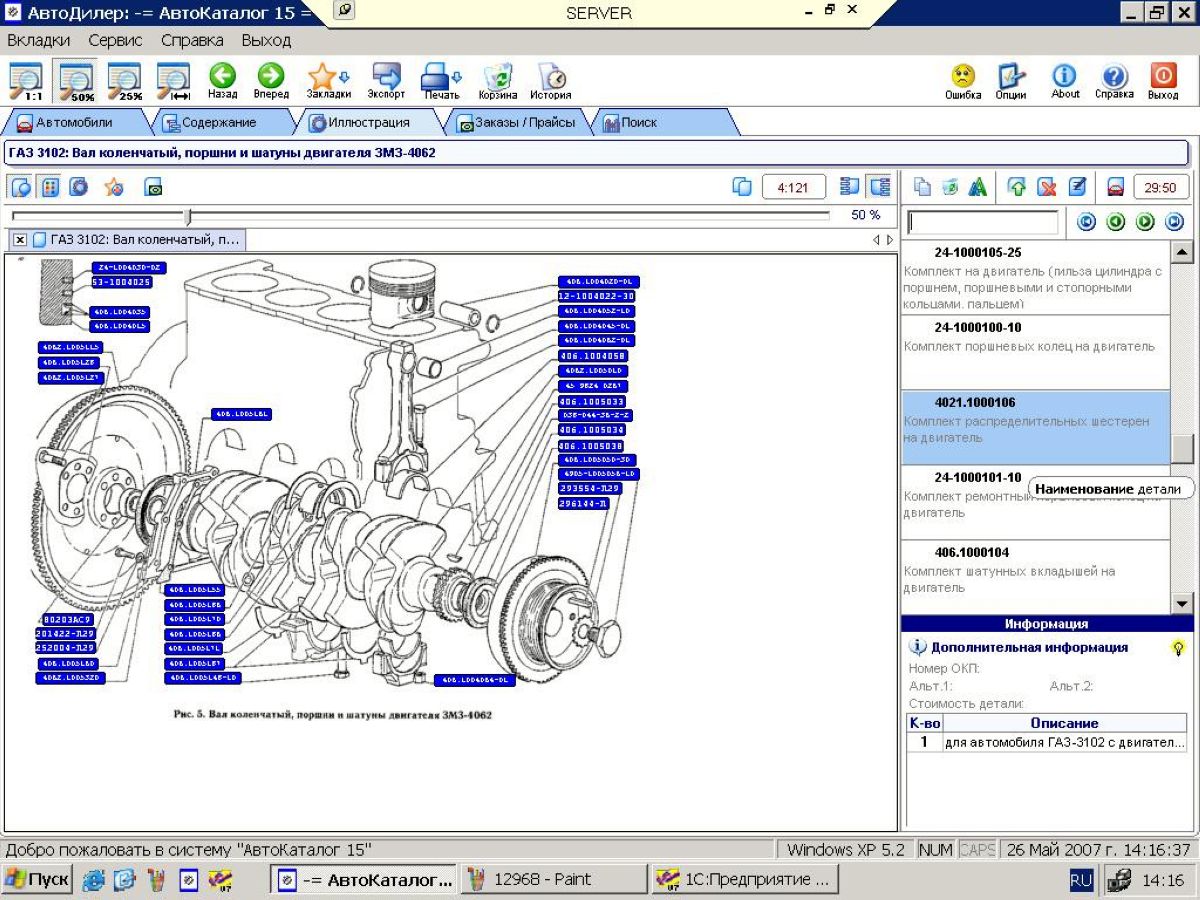The image size is (1200, 900).
Task: Close the ГАЗ 3102 illustration document tab
Action: click(20, 240)
